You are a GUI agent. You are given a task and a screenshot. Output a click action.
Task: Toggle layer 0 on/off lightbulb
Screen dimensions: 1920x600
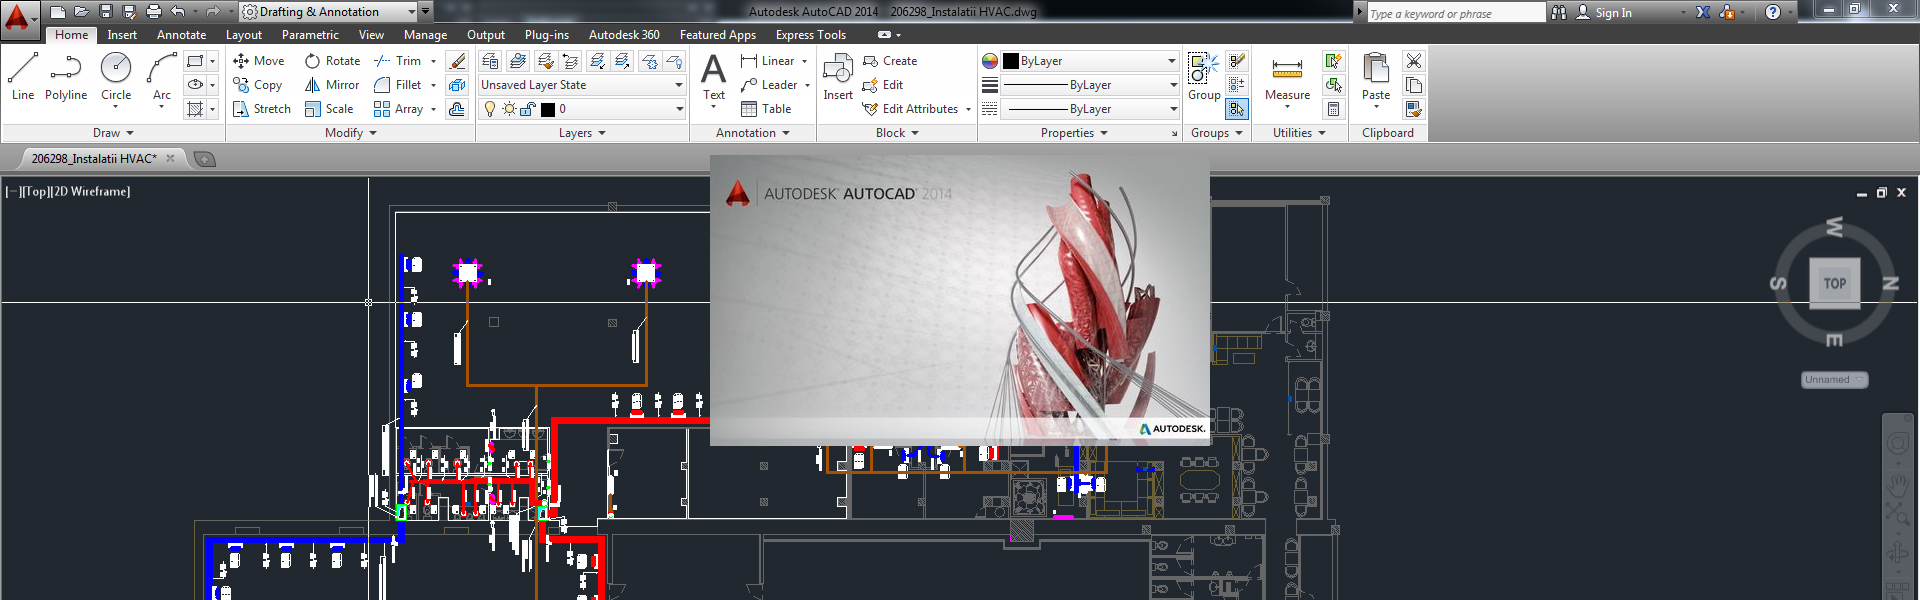[490, 109]
